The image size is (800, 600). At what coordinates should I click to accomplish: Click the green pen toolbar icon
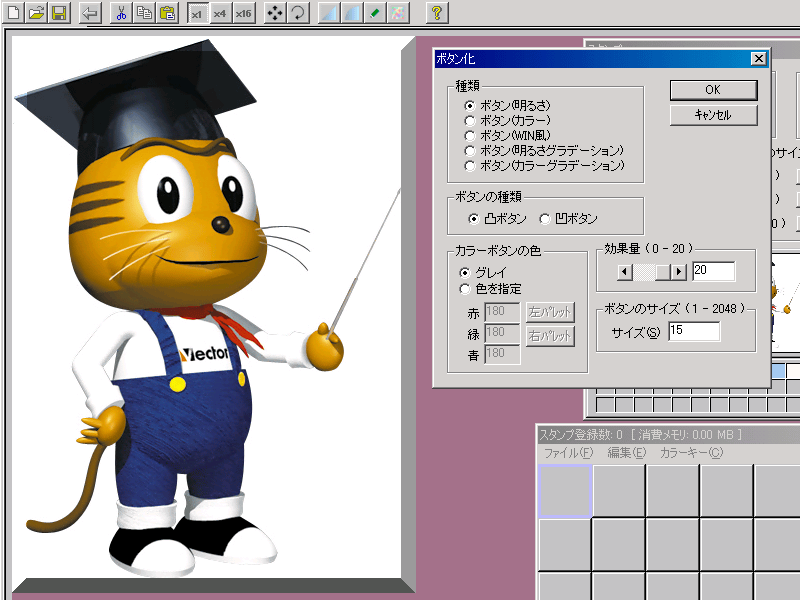(375, 12)
